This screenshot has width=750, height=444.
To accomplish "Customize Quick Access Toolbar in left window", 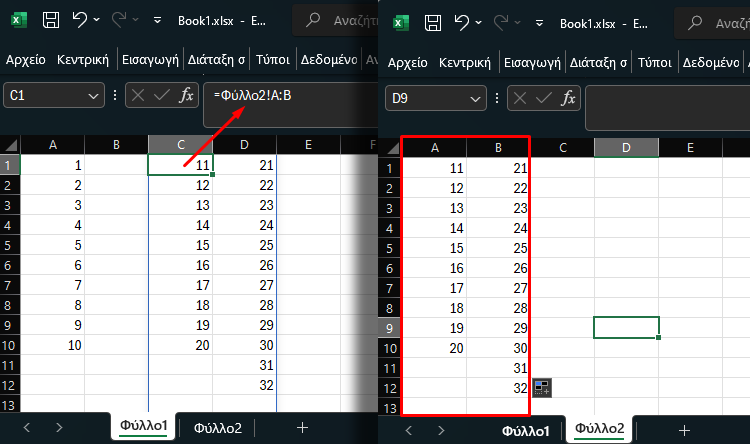I will (x=157, y=20).
